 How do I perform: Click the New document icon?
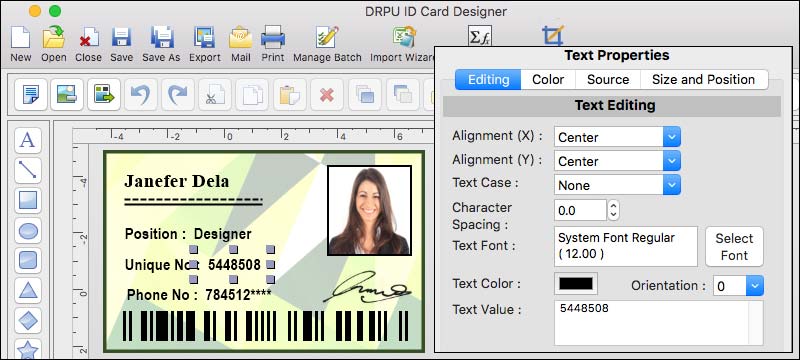[20, 38]
